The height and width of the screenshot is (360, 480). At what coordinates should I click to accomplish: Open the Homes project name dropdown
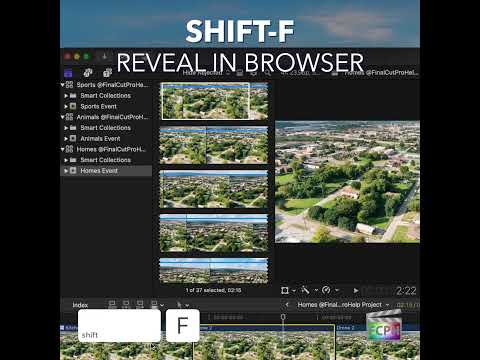(x=343, y=305)
